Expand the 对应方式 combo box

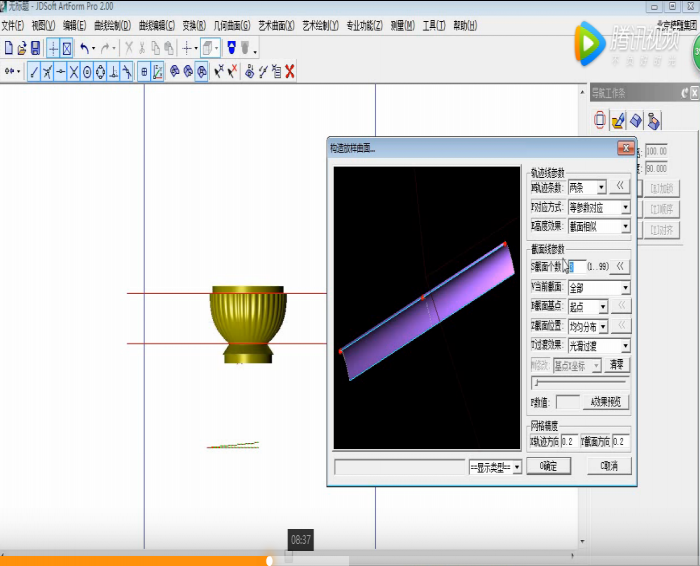(x=625, y=208)
